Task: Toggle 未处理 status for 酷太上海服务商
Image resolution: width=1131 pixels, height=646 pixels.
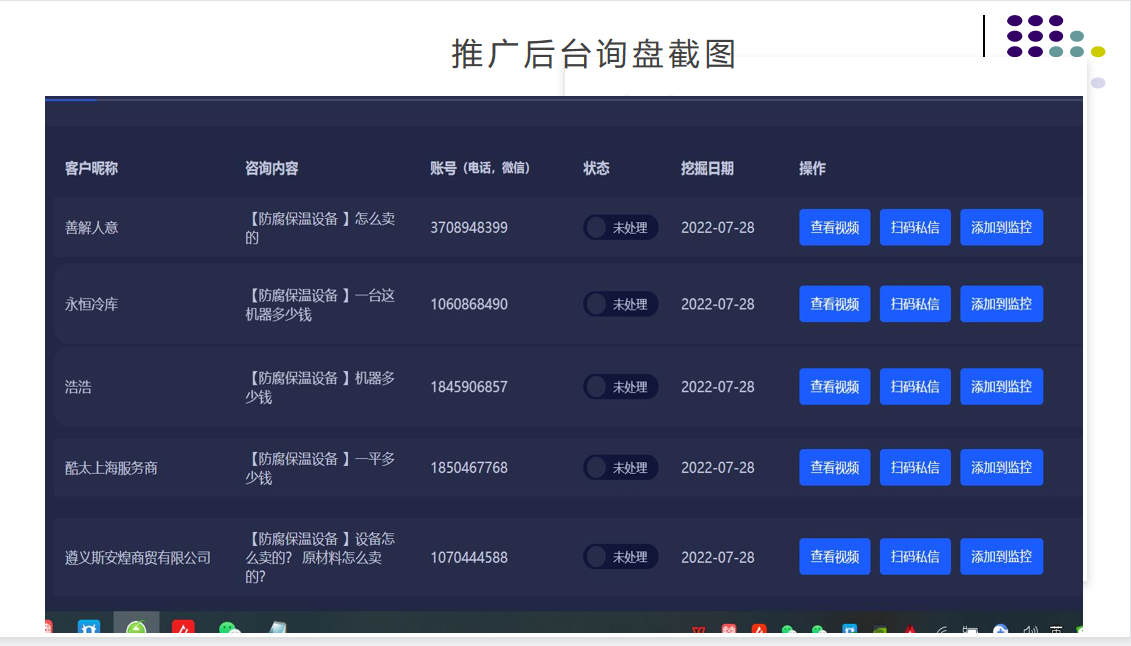Action: coord(620,468)
